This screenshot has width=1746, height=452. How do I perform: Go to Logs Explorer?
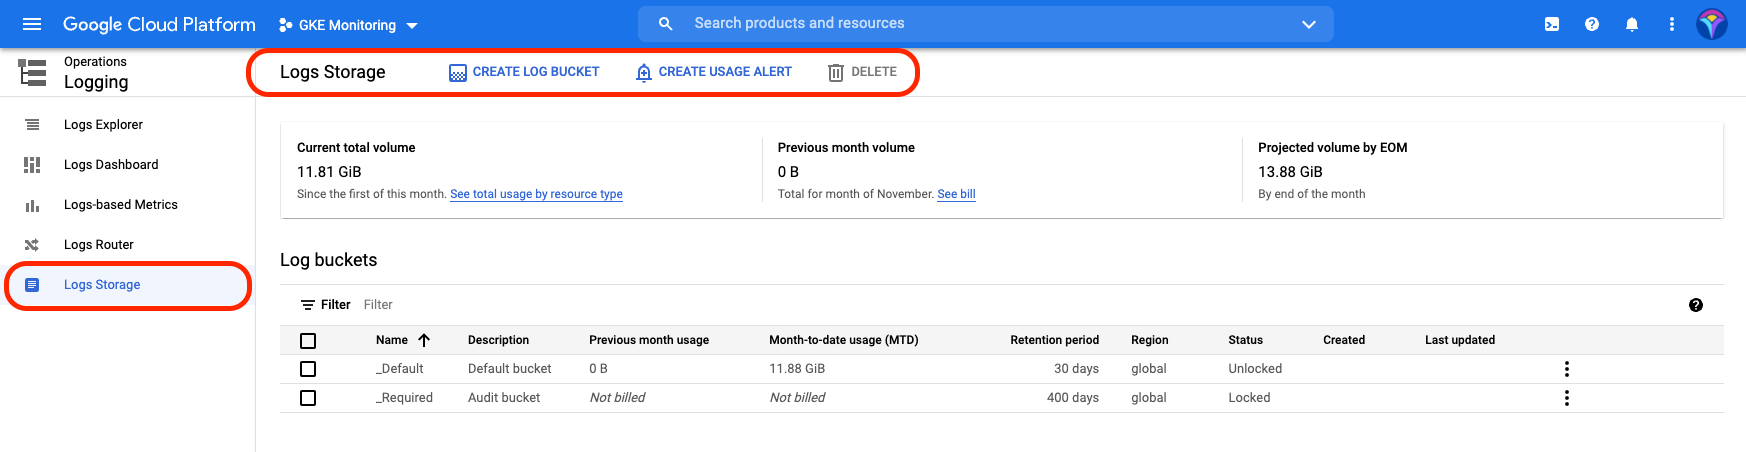click(x=103, y=125)
